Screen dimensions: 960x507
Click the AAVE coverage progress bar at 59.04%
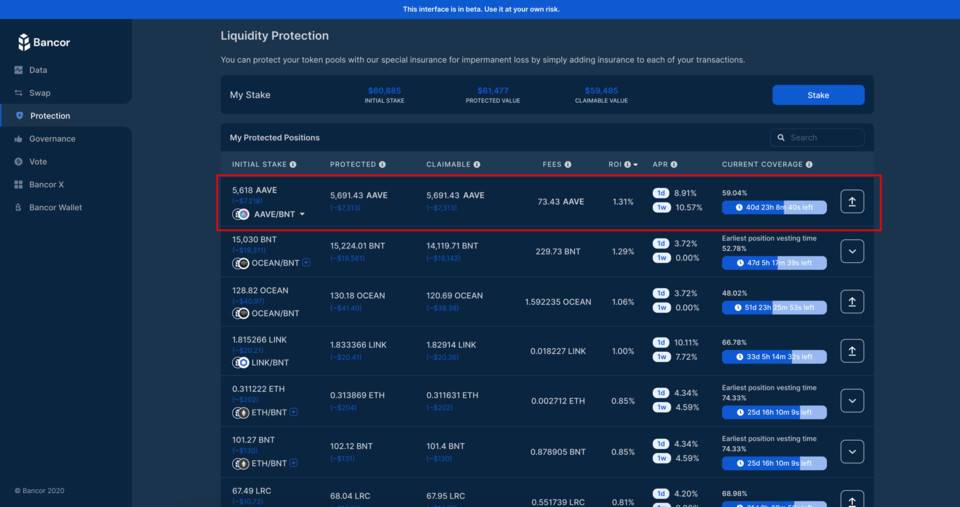(774, 208)
